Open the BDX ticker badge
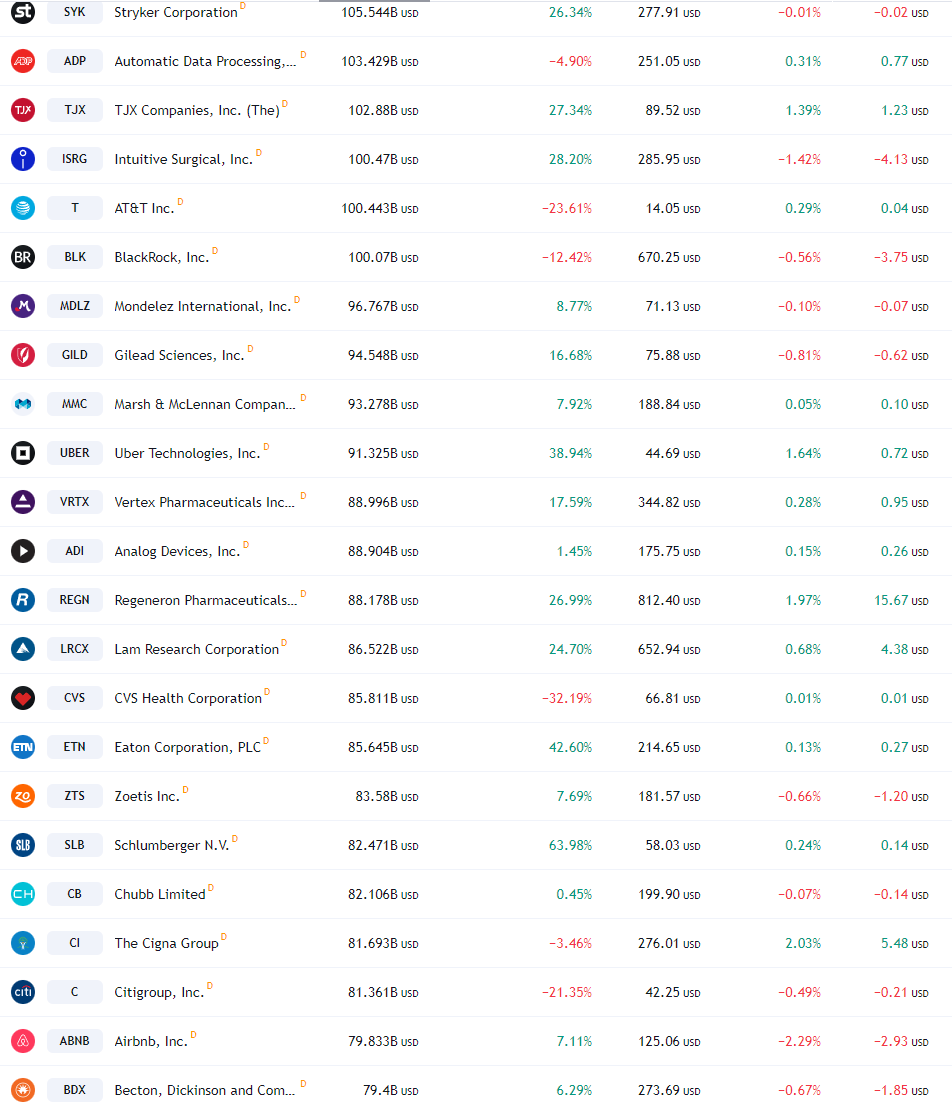The height and width of the screenshot is (1108, 952). (x=75, y=1090)
